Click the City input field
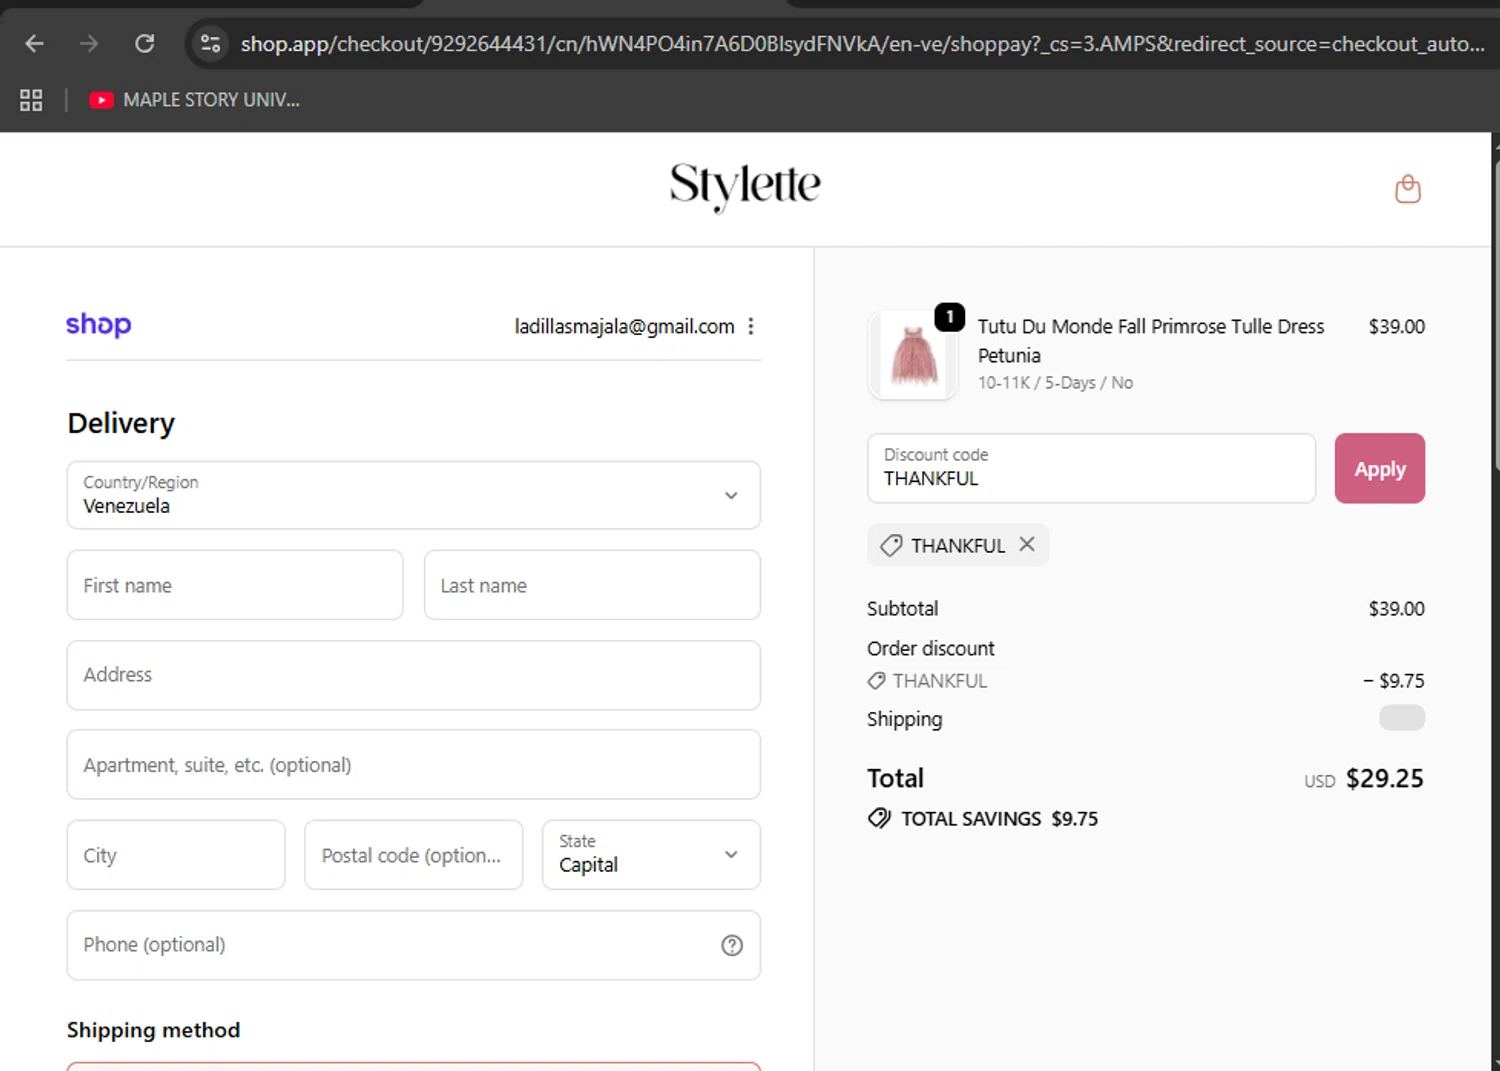This screenshot has height=1071, width=1500. point(176,855)
